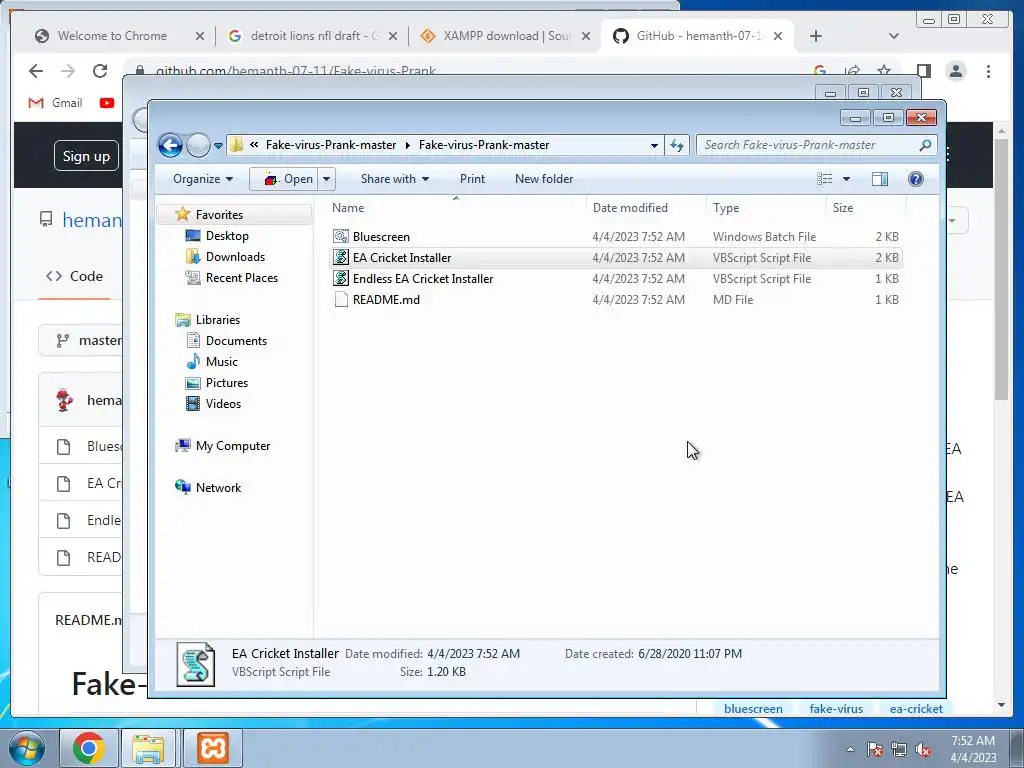Open the Windows Start menu
1024x768 pixels.
[x=26, y=748]
